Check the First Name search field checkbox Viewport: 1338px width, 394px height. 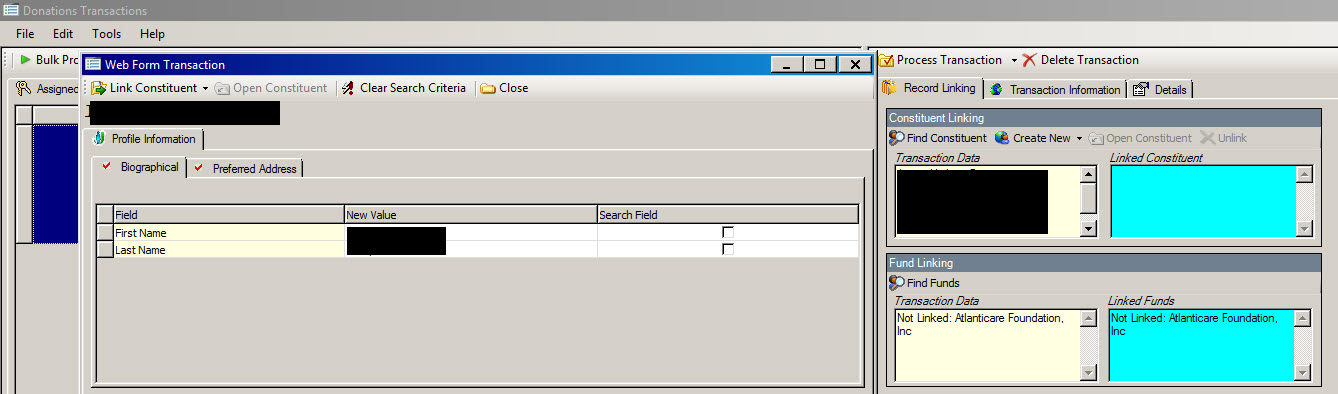pyautogui.click(x=728, y=233)
